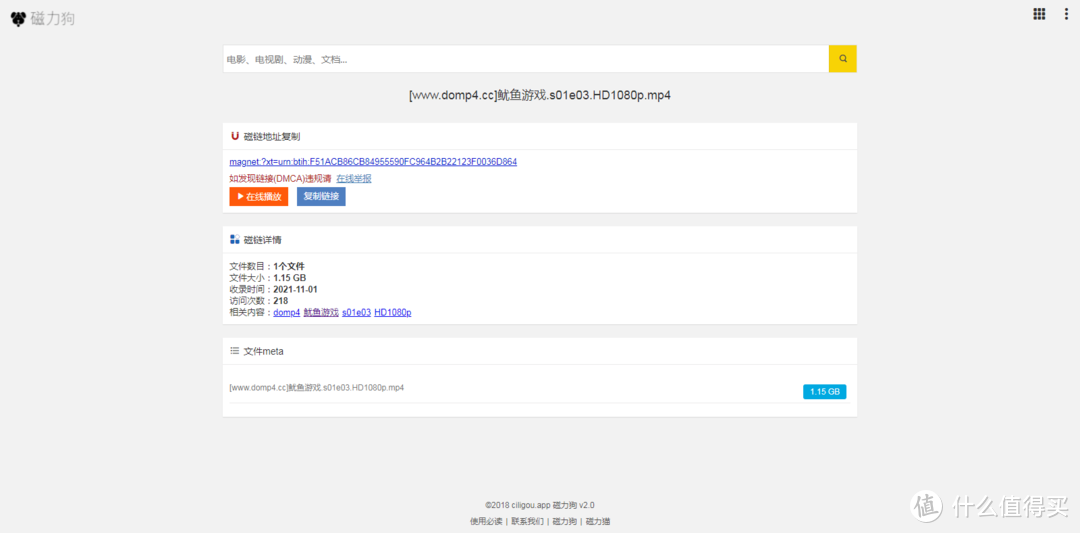The width and height of the screenshot is (1080, 533).
Task: Open the s01e03 related tag link
Action: [x=356, y=313]
